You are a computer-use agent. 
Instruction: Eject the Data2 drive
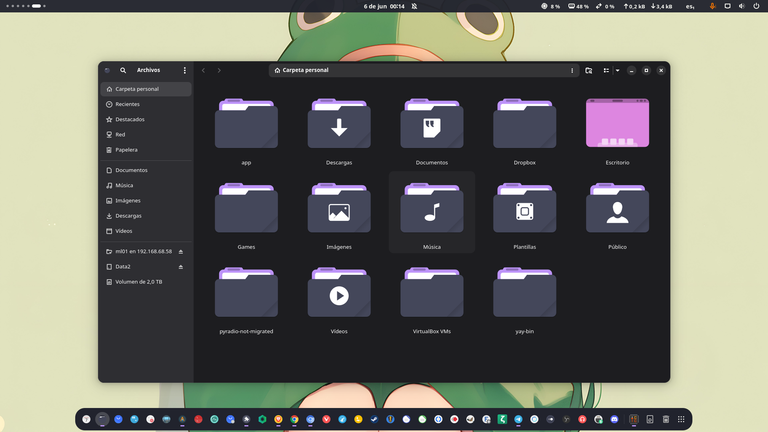(x=181, y=267)
